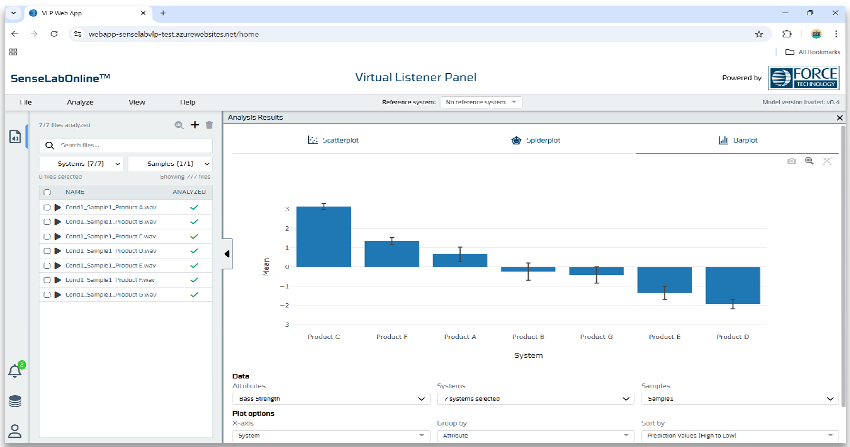This screenshot has width=850, height=447.
Task: Check the box for Product B.wav
Action: 47,222
